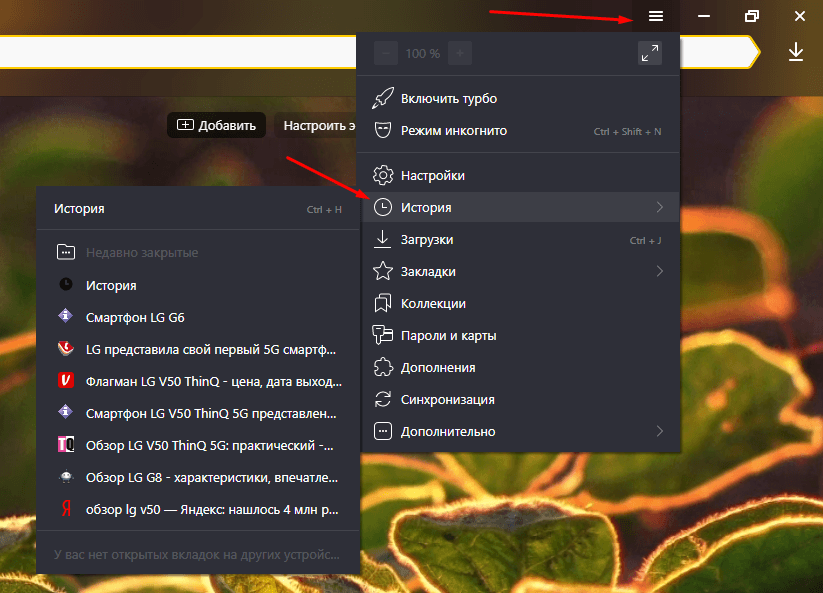
Task: Click the Недавно закрытые folder icon
Action: pyautogui.click(x=66, y=252)
